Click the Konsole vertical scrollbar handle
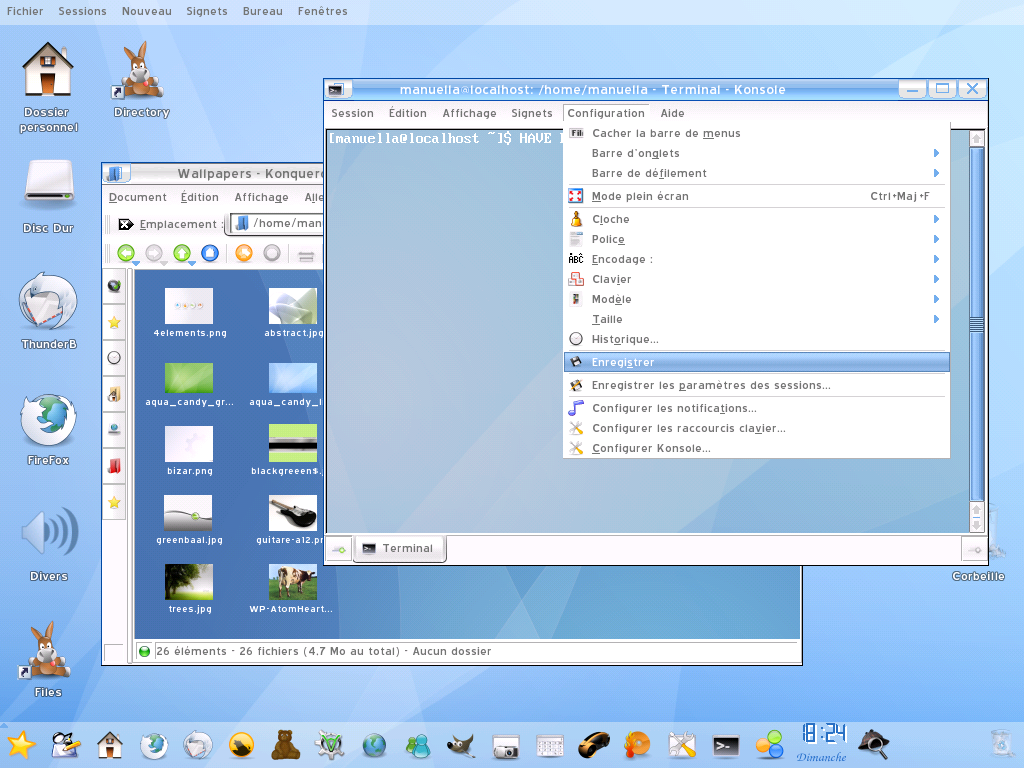The width and height of the screenshot is (1024, 768). (x=976, y=324)
